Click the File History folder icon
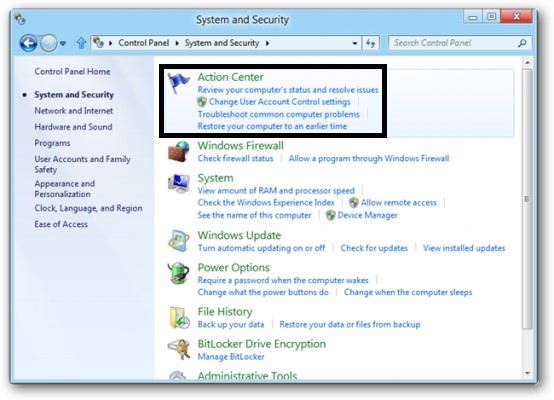554x400 pixels. 179,317
